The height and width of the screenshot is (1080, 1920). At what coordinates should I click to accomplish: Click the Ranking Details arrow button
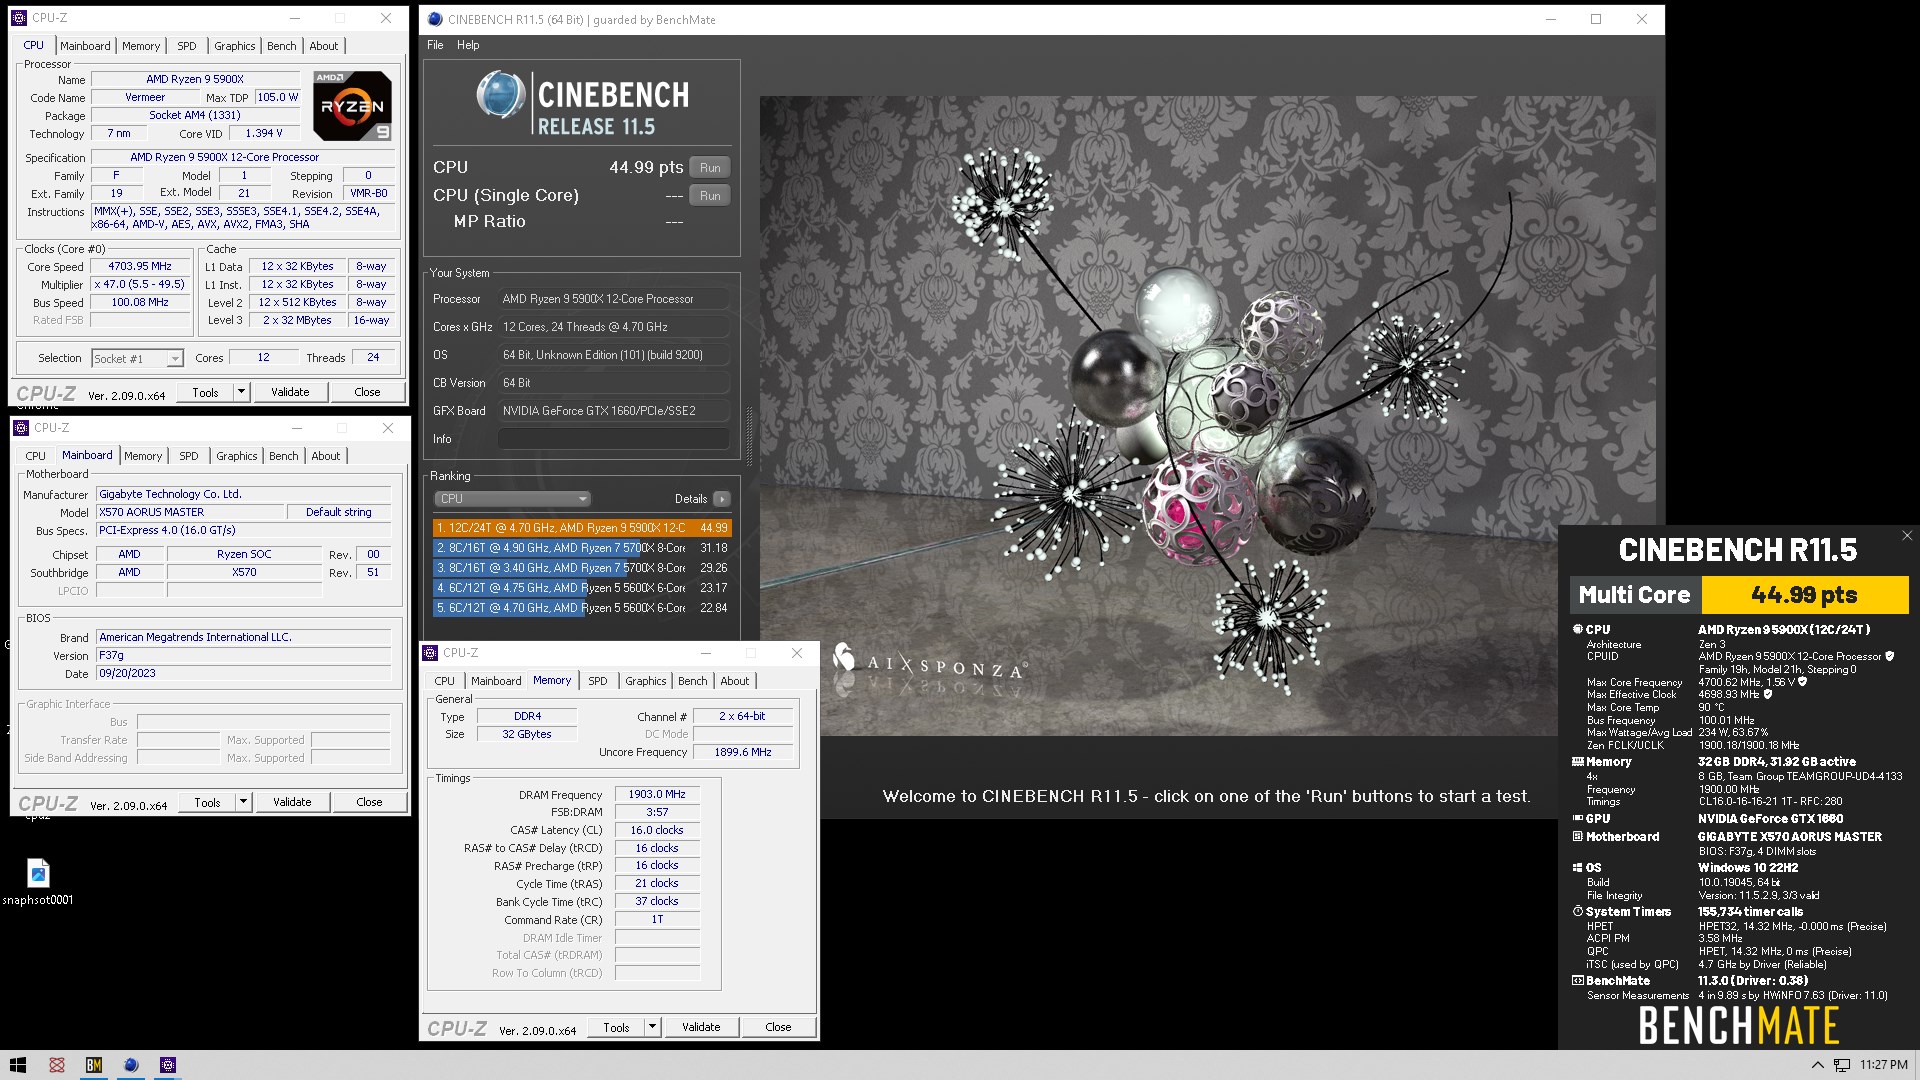click(x=722, y=499)
